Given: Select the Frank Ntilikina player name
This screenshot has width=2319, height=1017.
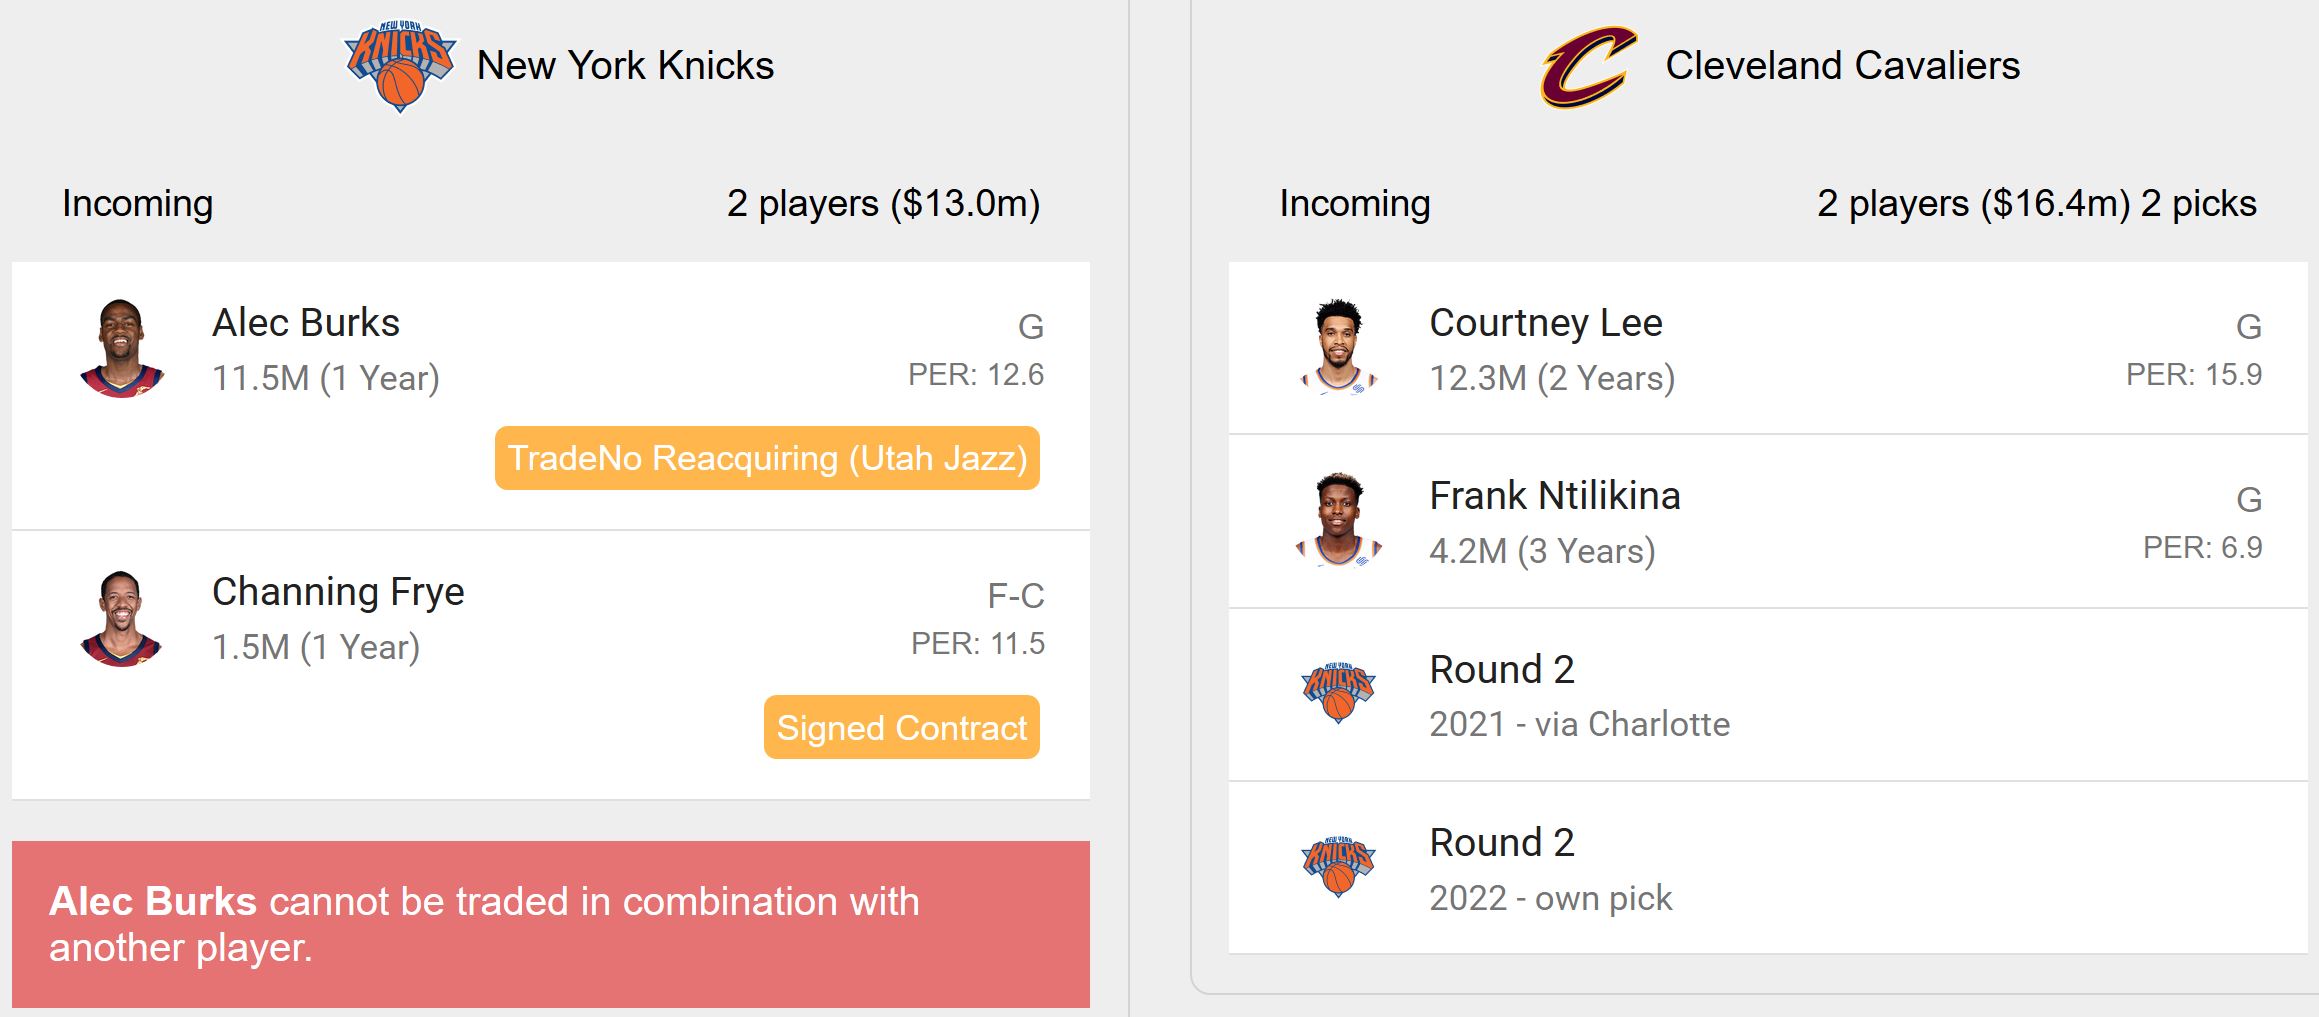Looking at the screenshot, I should pos(1555,496).
